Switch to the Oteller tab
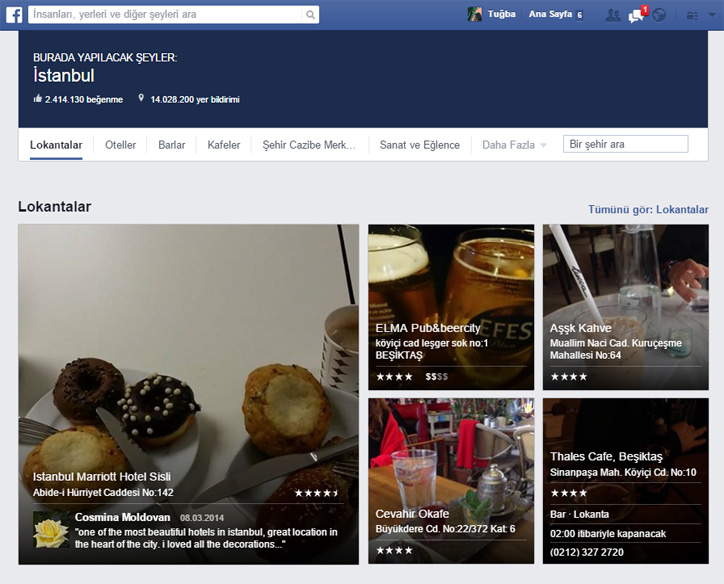 tap(121, 145)
